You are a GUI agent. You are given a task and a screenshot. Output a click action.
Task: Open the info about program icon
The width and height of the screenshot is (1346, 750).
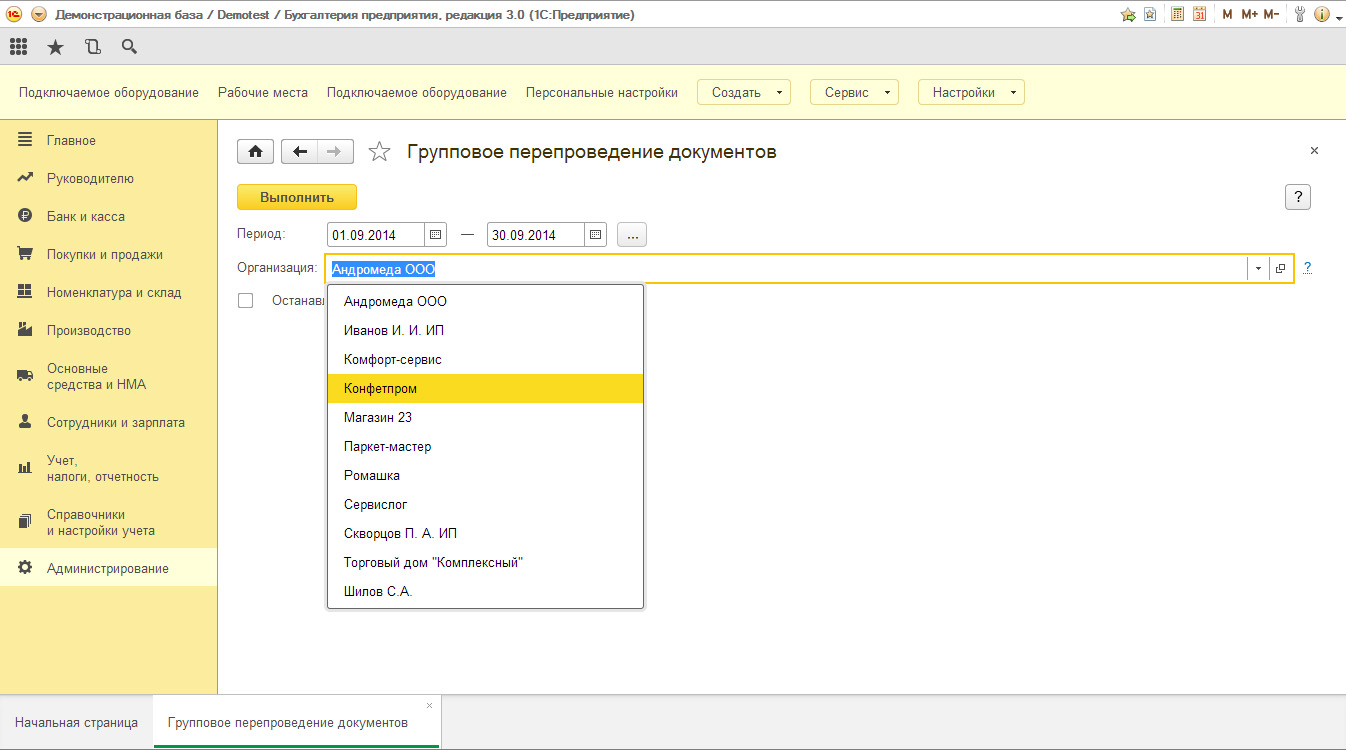[x=1320, y=14]
